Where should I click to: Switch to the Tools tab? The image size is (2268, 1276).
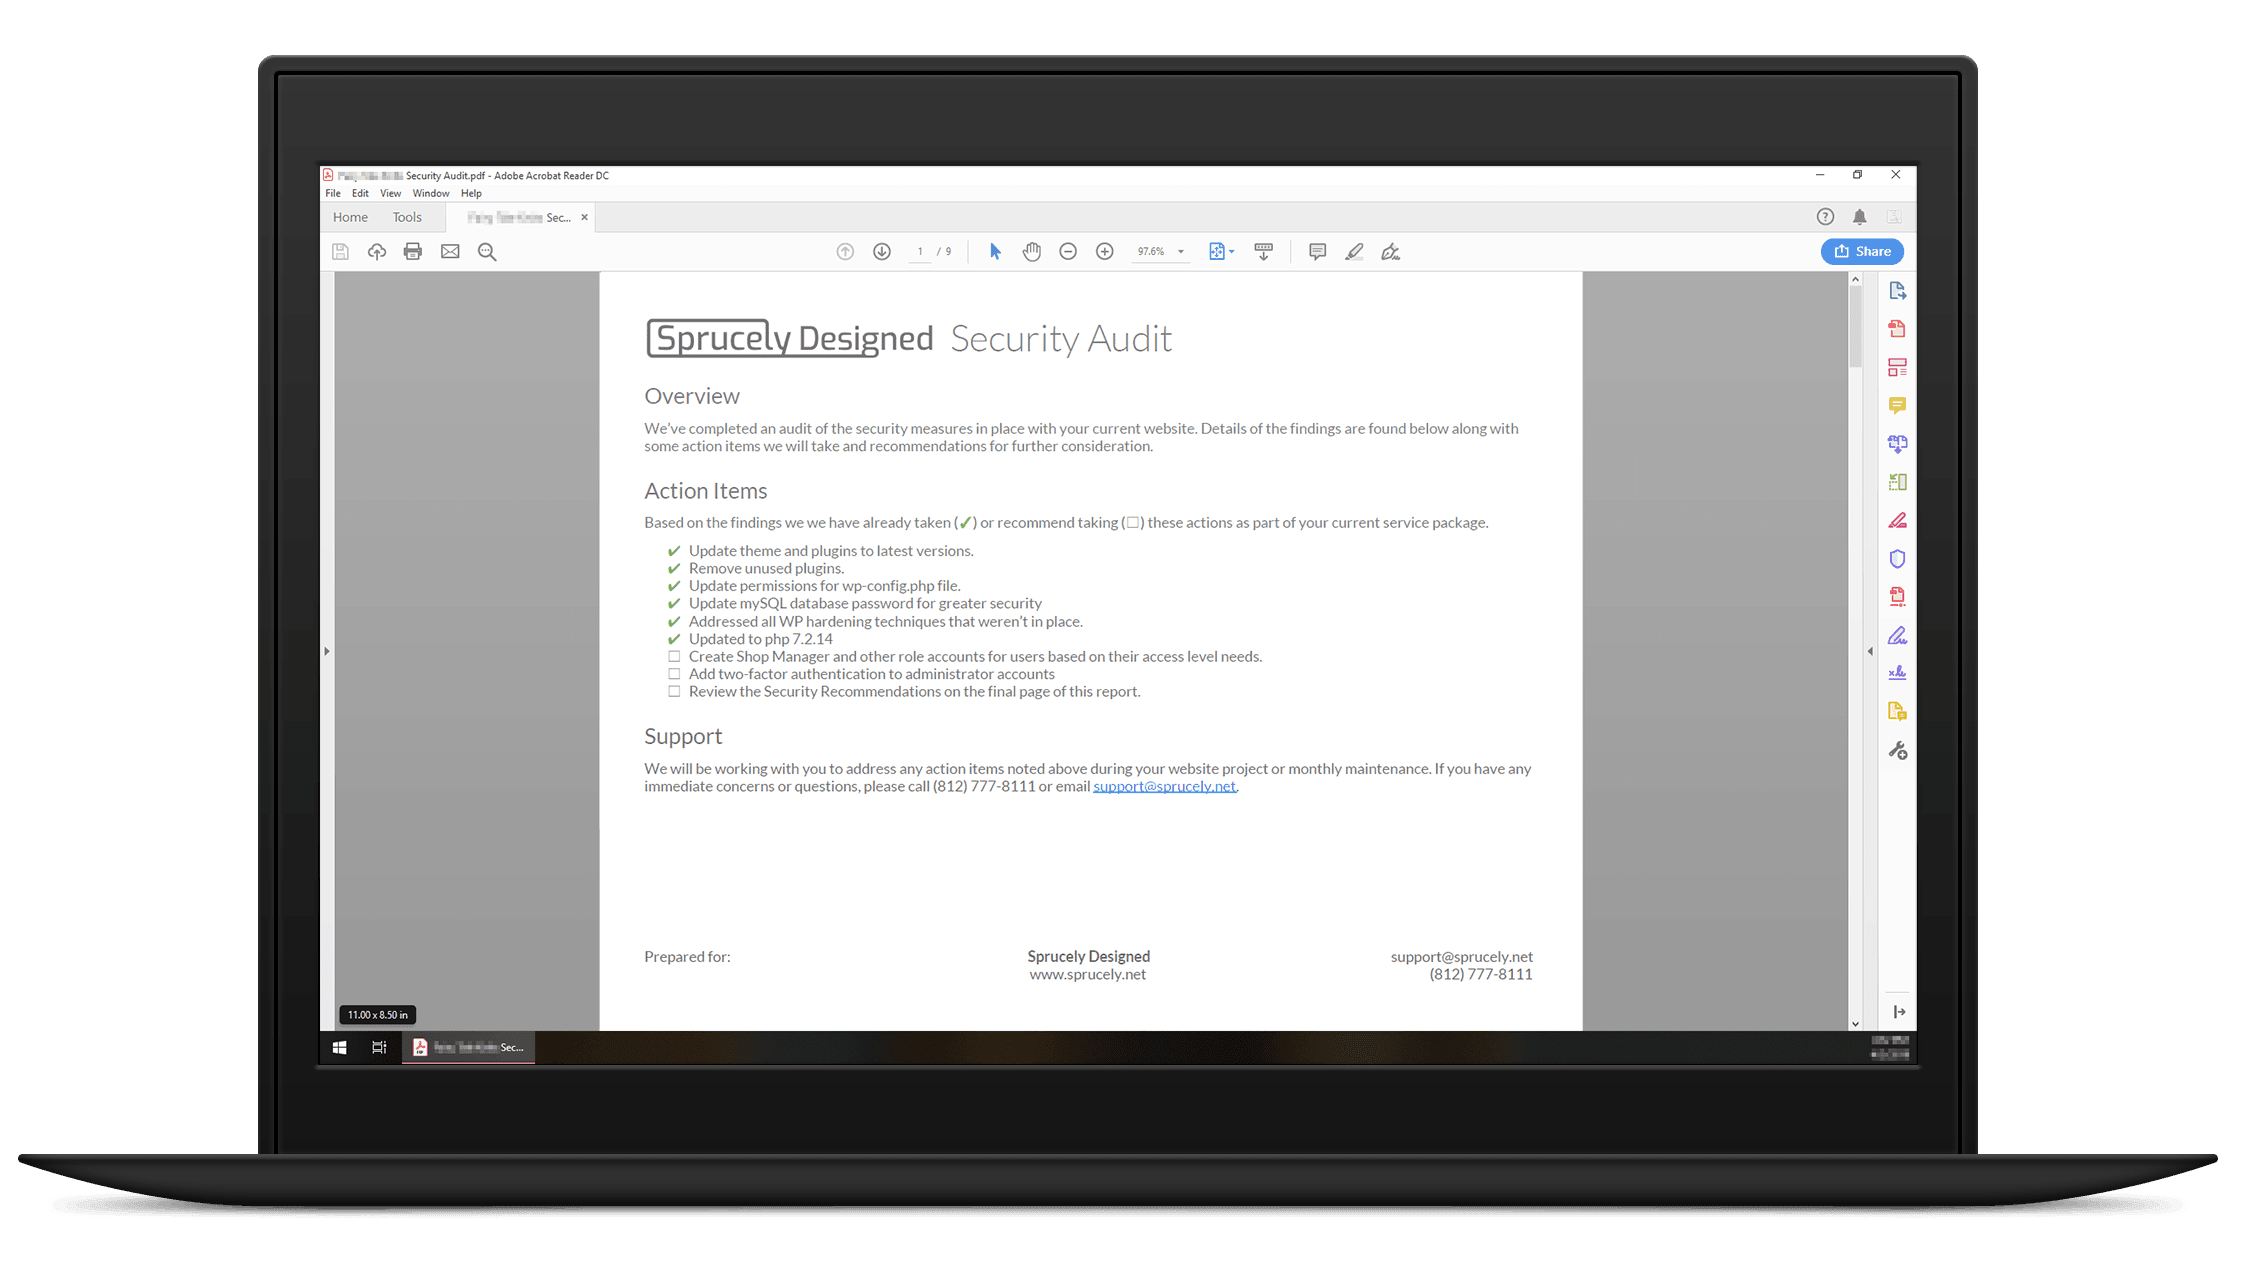[x=407, y=217]
